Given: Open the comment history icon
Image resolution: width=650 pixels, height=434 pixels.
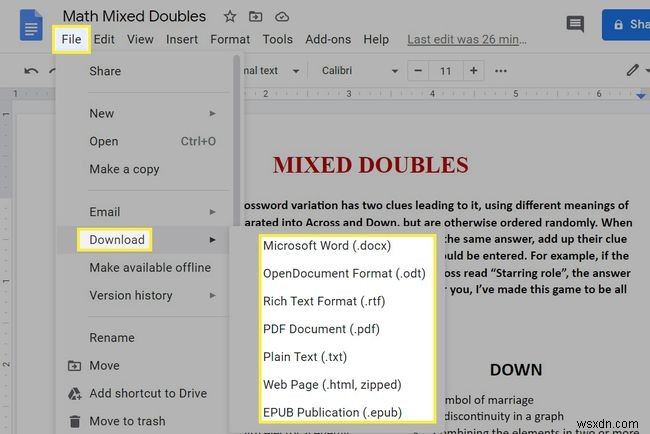Looking at the screenshot, I should [x=575, y=24].
